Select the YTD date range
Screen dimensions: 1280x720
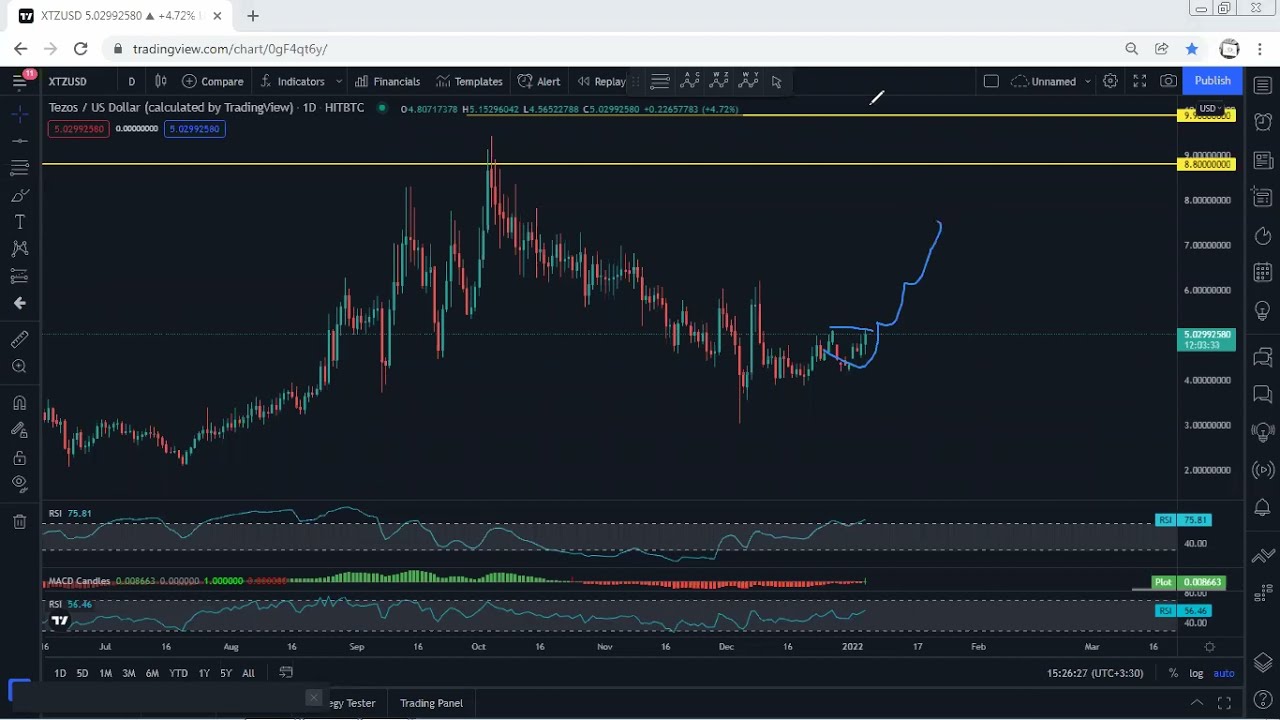click(178, 673)
